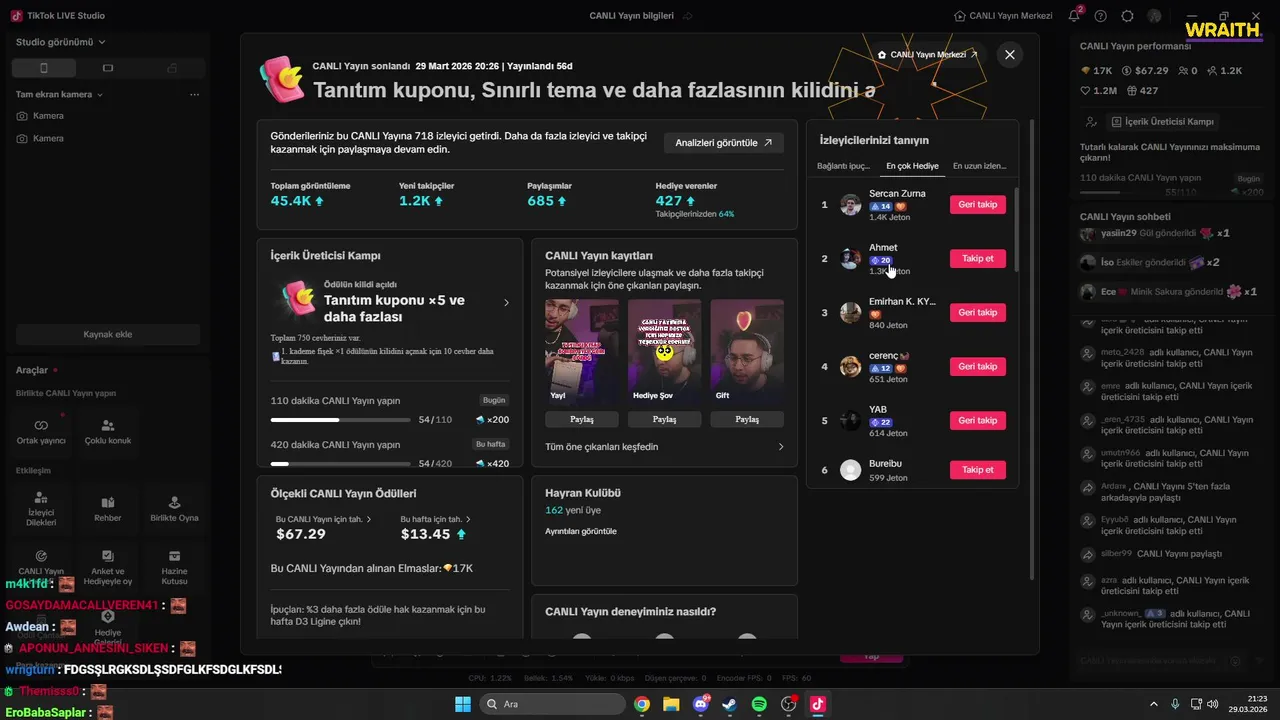Open File Explorer from the taskbar
This screenshot has width=1280, height=720.
[x=671, y=704]
